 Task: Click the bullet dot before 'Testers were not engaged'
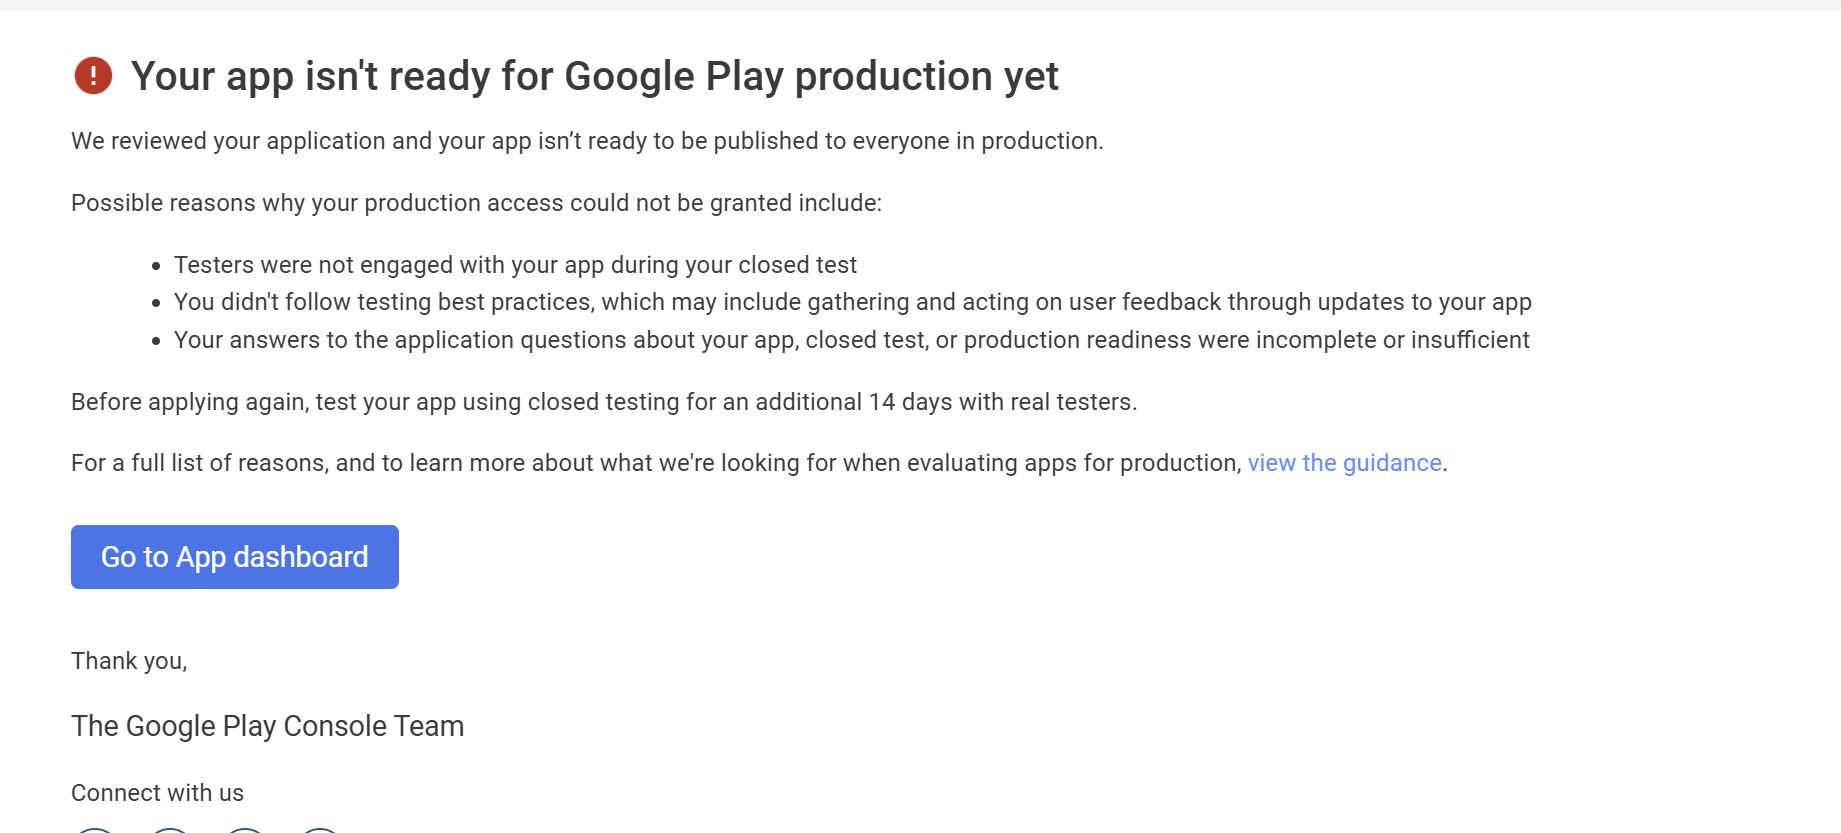click(x=156, y=266)
